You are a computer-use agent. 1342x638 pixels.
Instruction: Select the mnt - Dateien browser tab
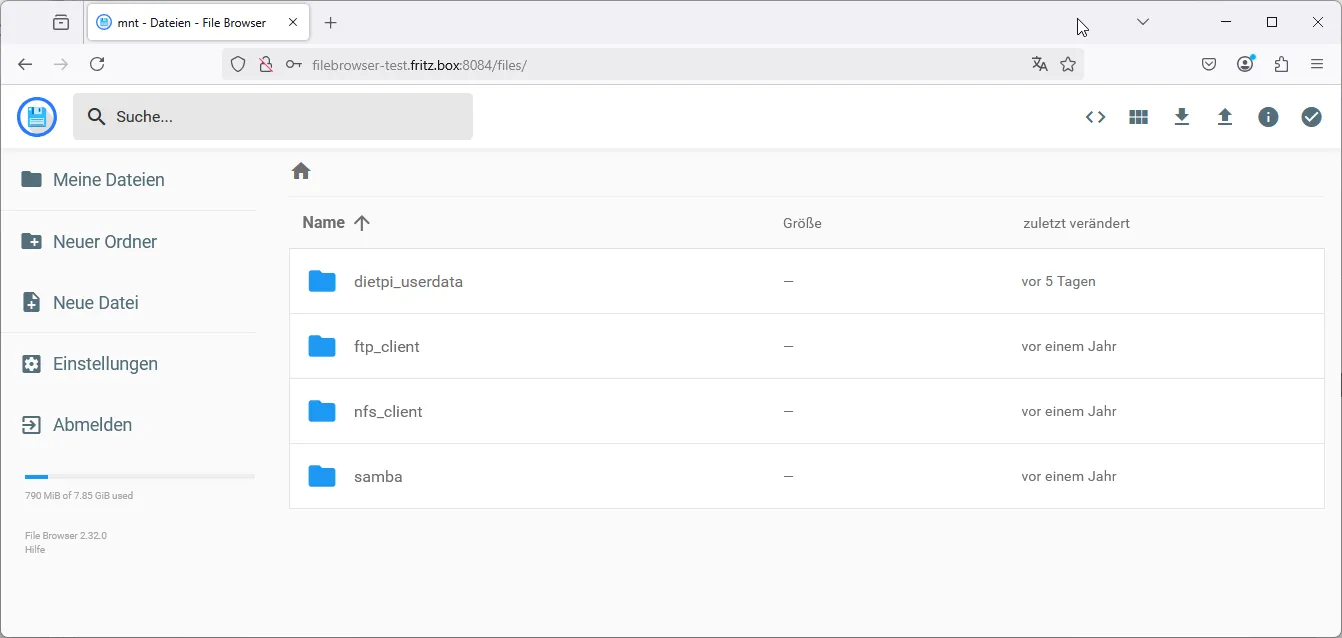190,21
